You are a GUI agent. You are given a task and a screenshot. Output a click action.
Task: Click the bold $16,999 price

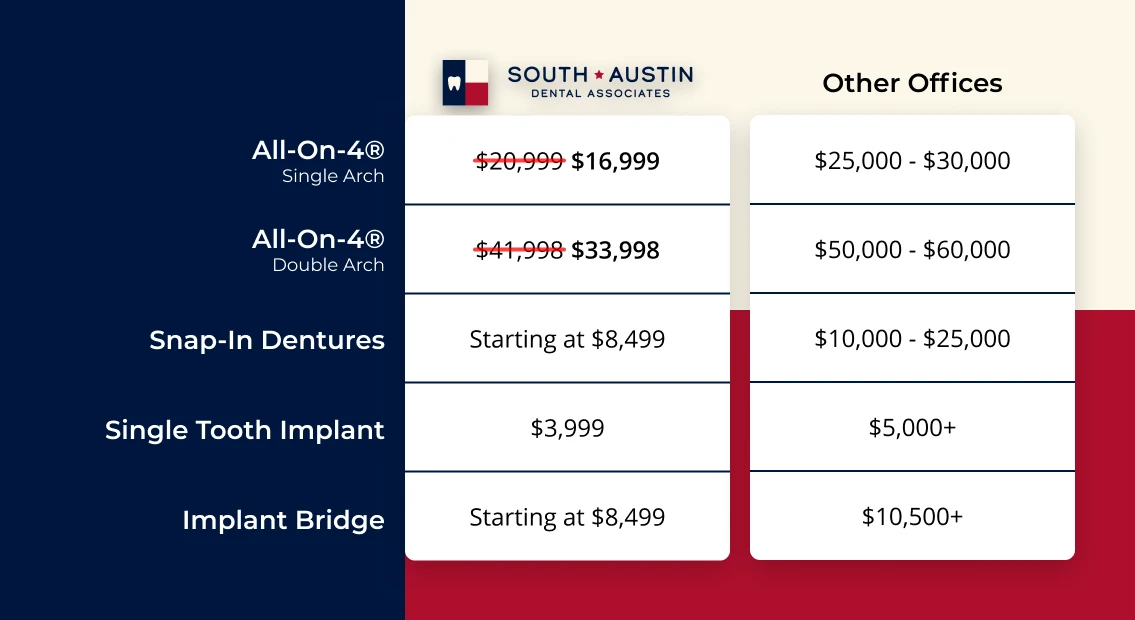click(x=615, y=161)
